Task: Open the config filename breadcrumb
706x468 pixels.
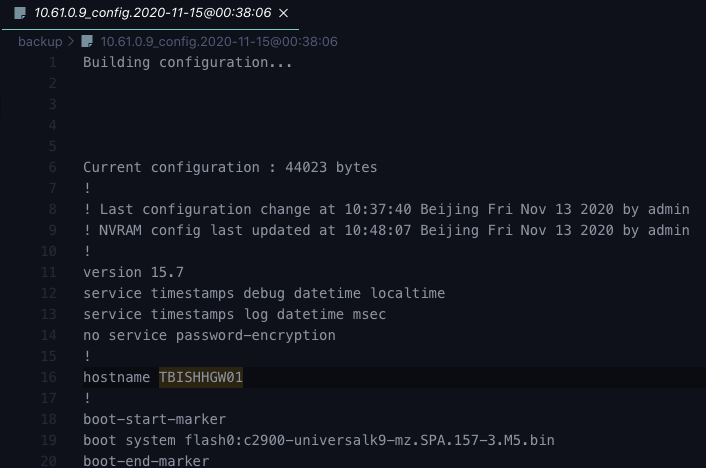Action: point(218,42)
